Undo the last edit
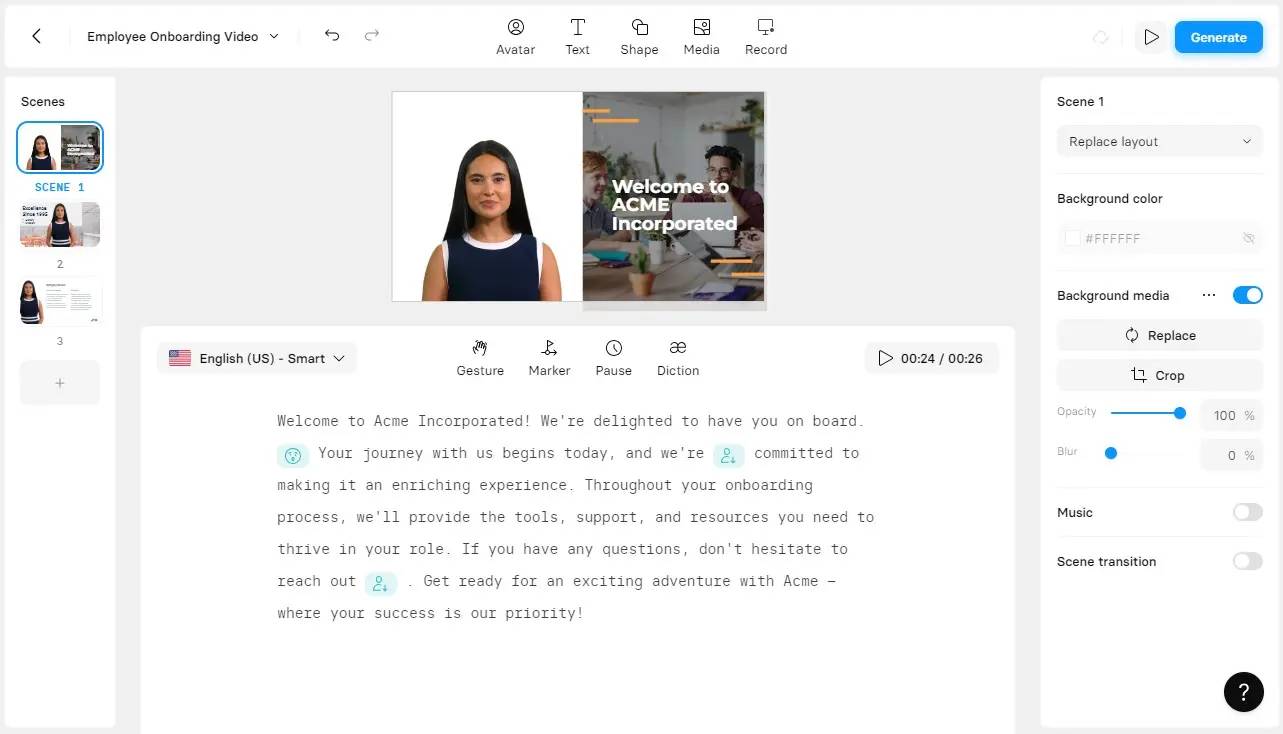Image resolution: width=1283 pixels, height=734 pixels. pyautogui.click(x=331, y=35)
